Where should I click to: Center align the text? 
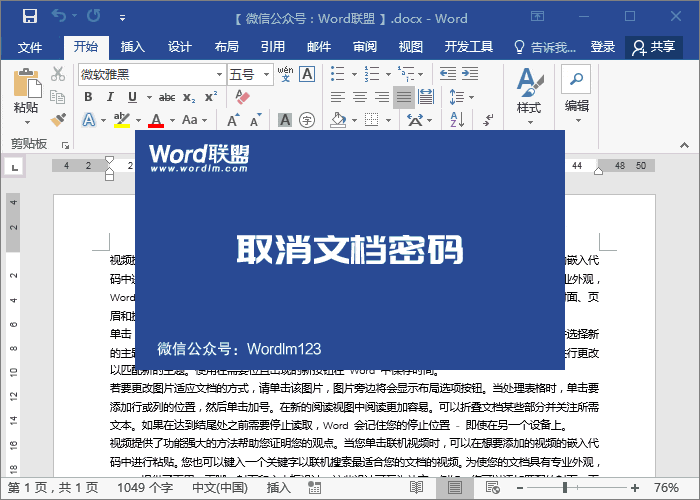(360, 97)
